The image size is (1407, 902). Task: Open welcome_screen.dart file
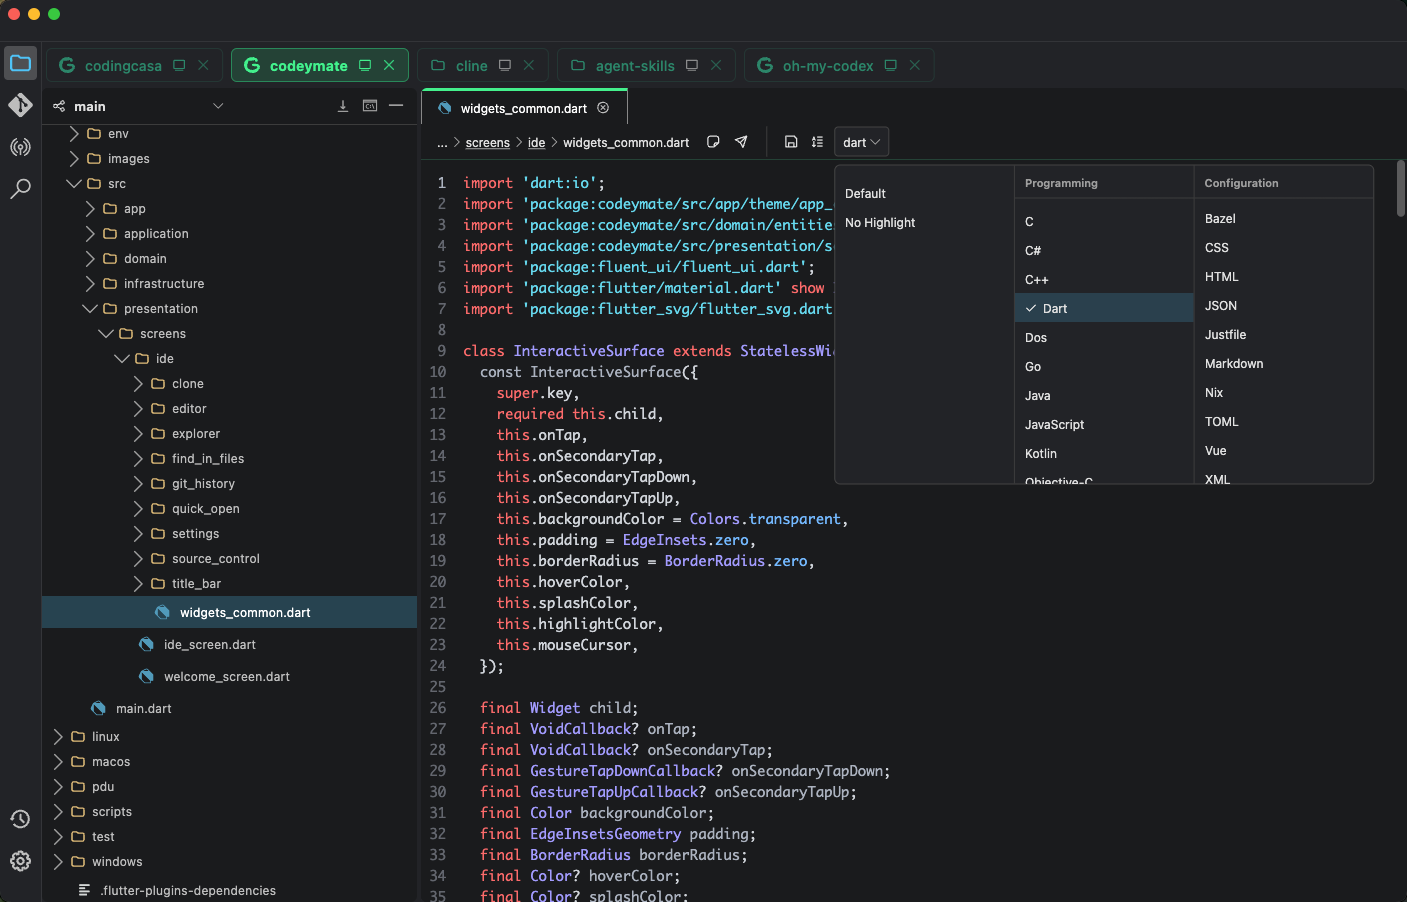point(229,676)
